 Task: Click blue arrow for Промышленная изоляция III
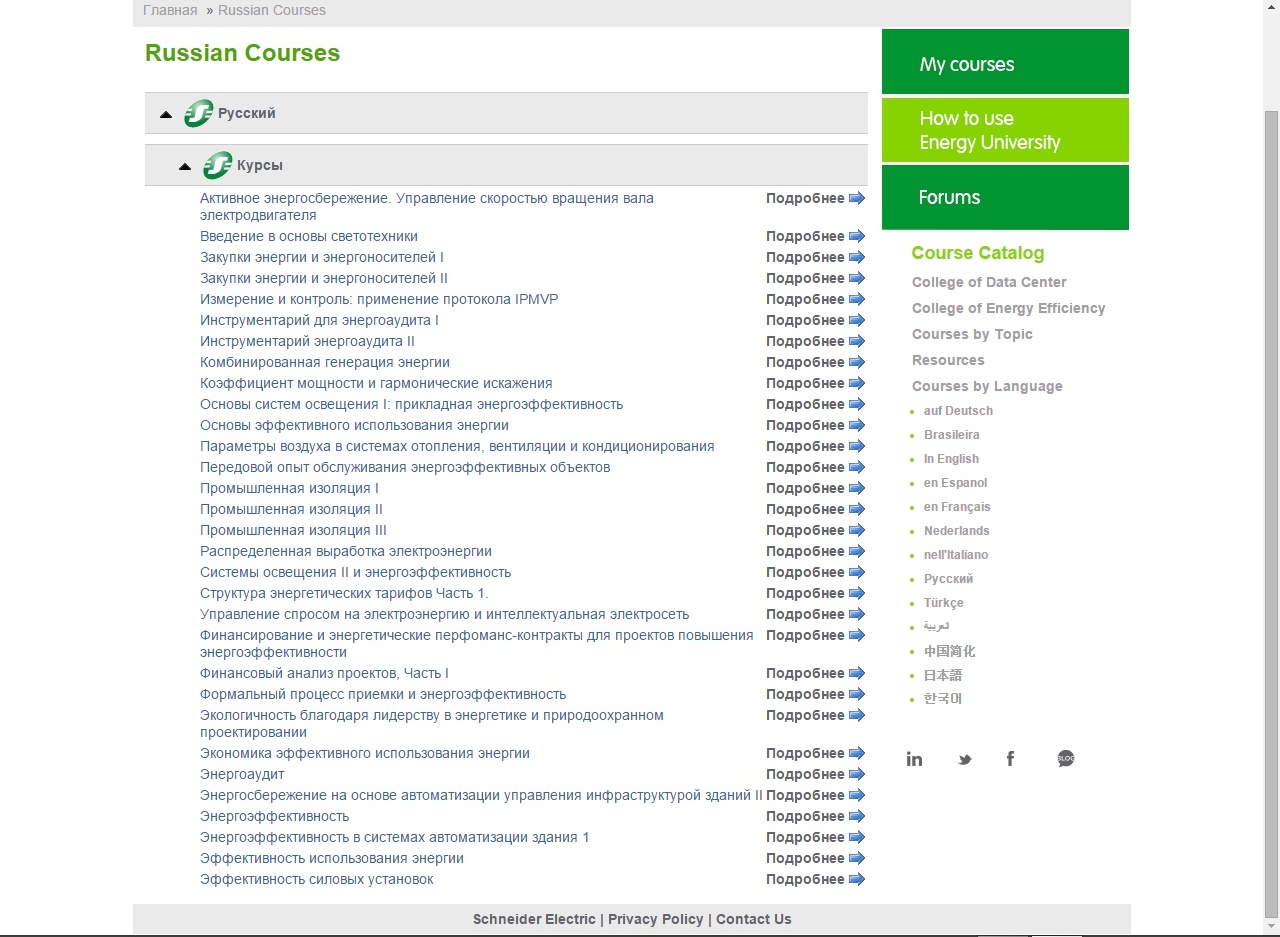[x=857, y=530]
